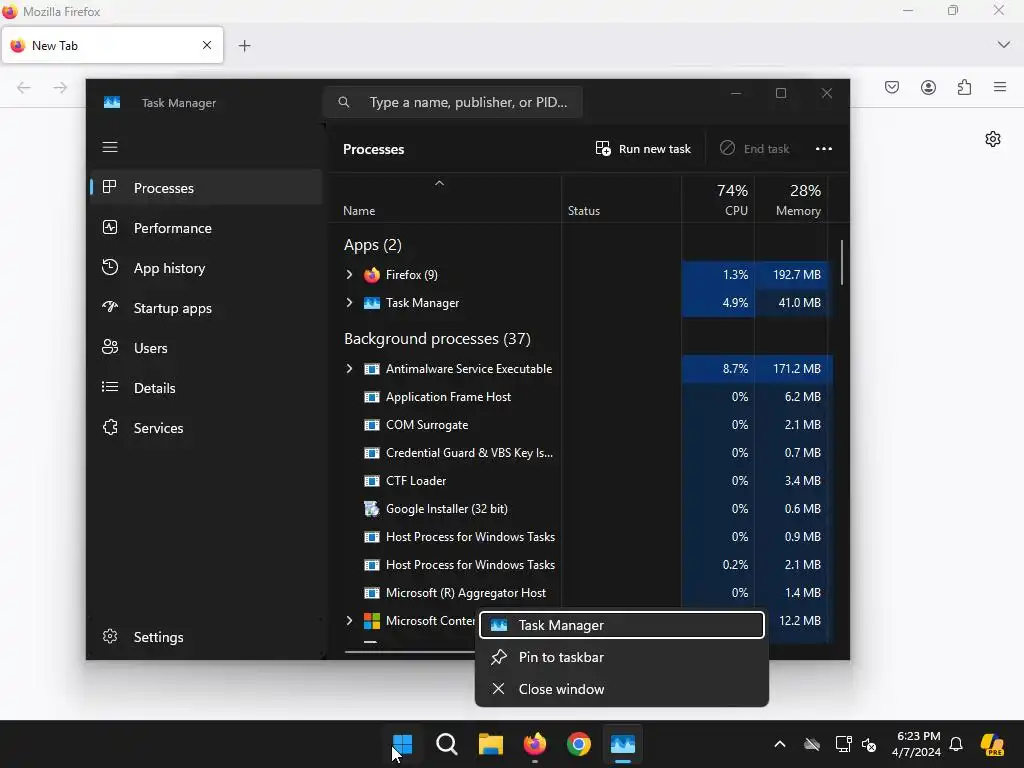Choose Close window in jump list
This screenshot has height=768, width=1024.
(x=622, y=689)
